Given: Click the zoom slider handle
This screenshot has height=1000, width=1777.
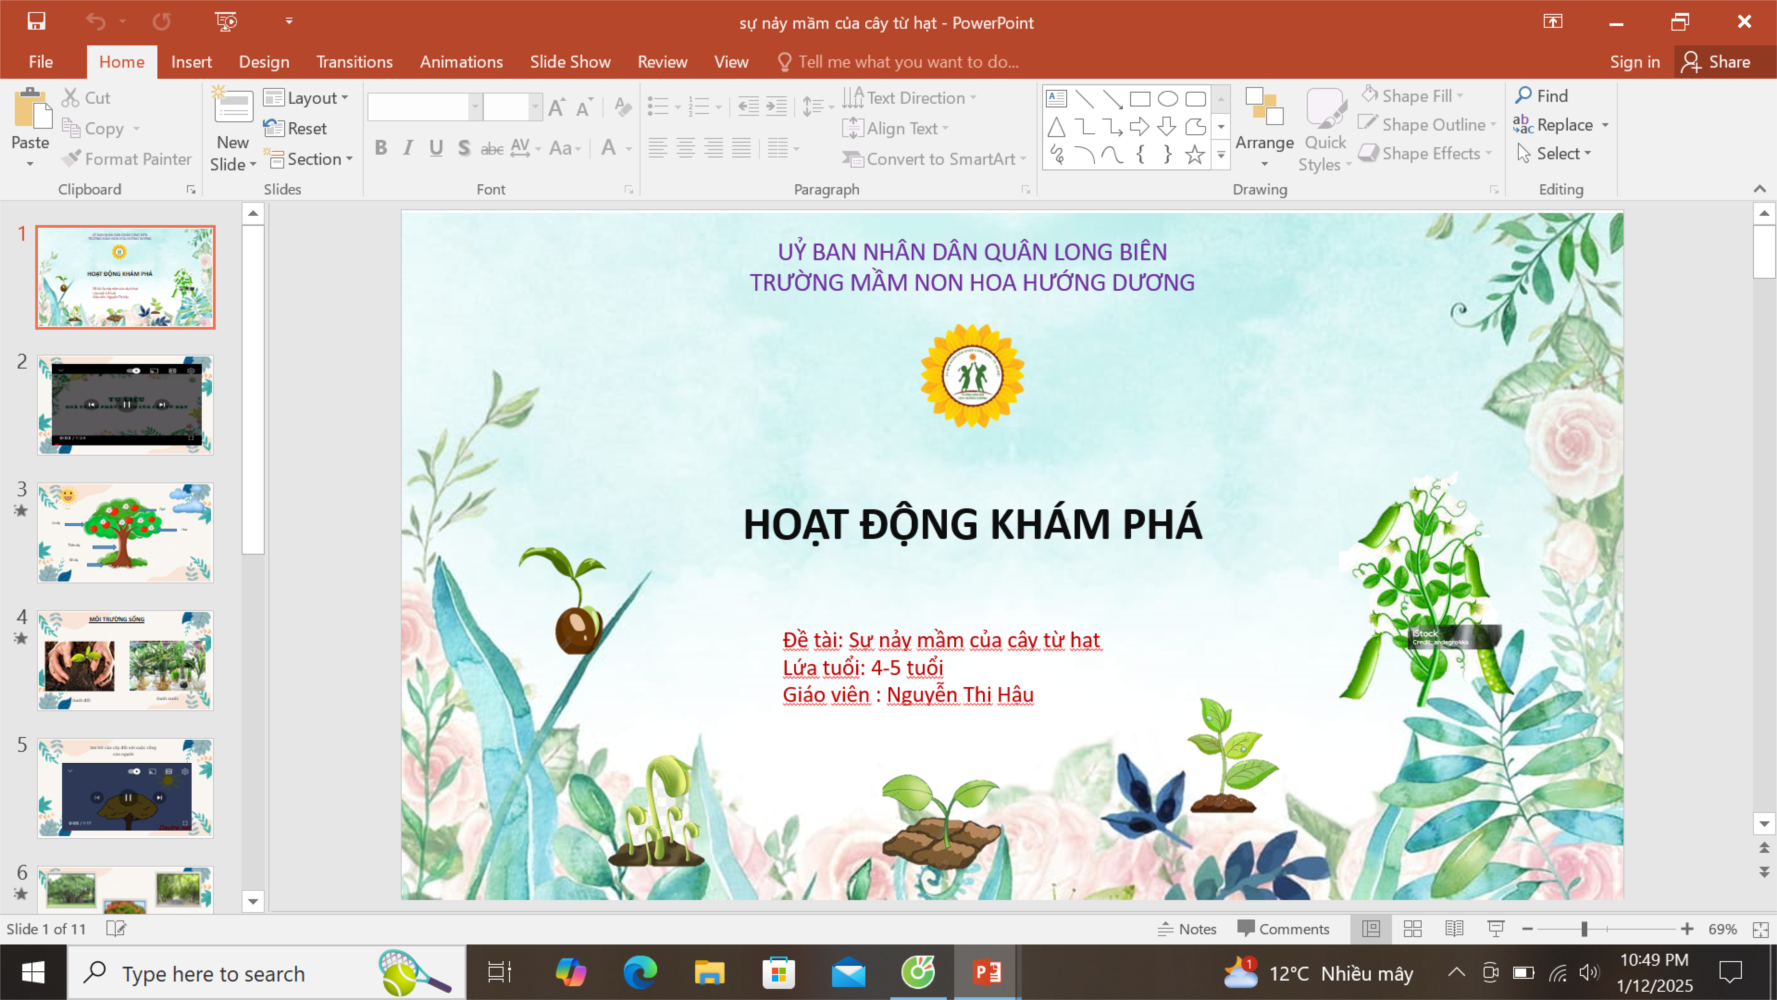Looking at the screenshot, I should [1584, 929].
